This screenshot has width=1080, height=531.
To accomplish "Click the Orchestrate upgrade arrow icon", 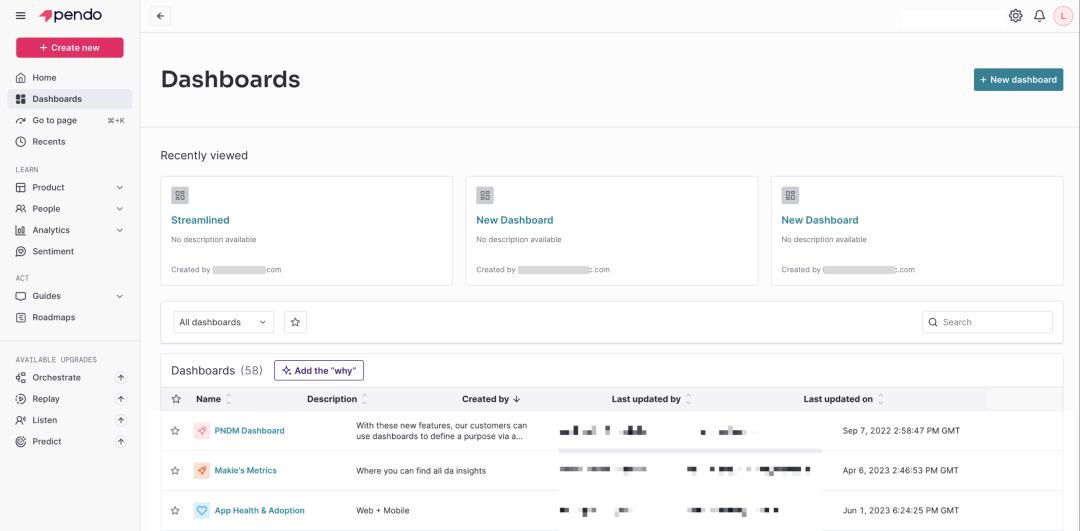I will coord(121,378).
